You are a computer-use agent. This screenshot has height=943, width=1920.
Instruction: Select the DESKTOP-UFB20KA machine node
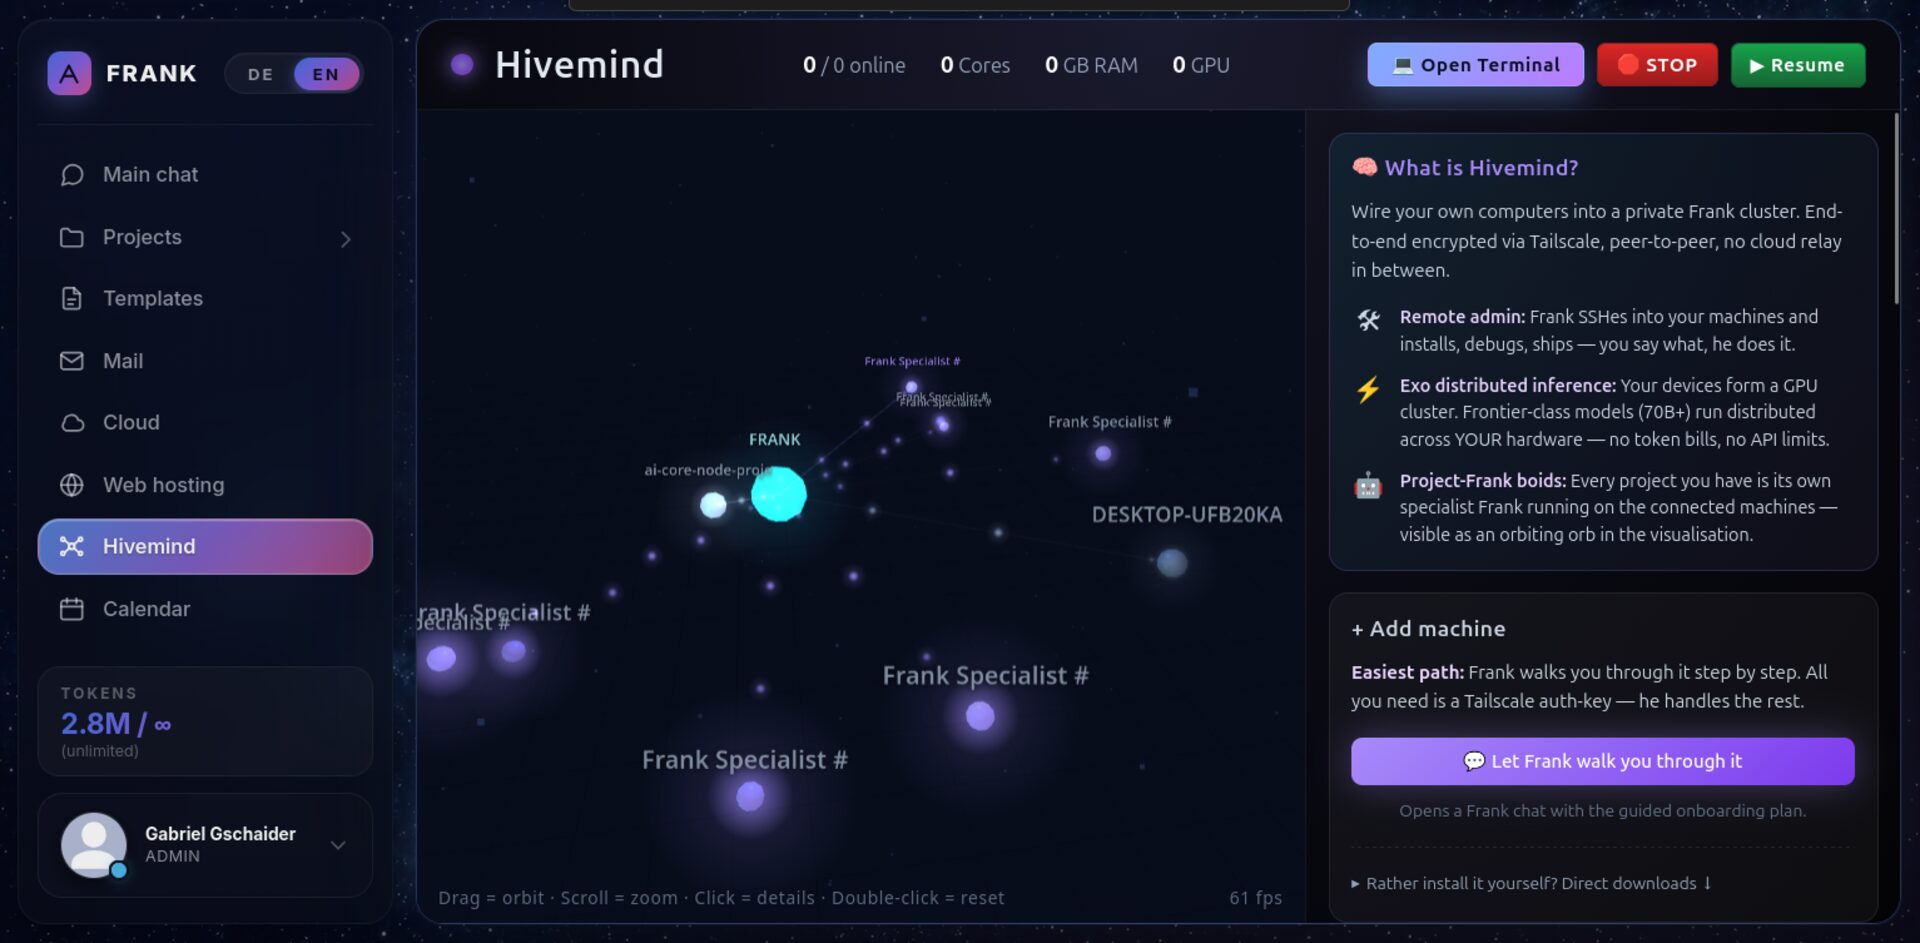click(x=1172, y=563)
